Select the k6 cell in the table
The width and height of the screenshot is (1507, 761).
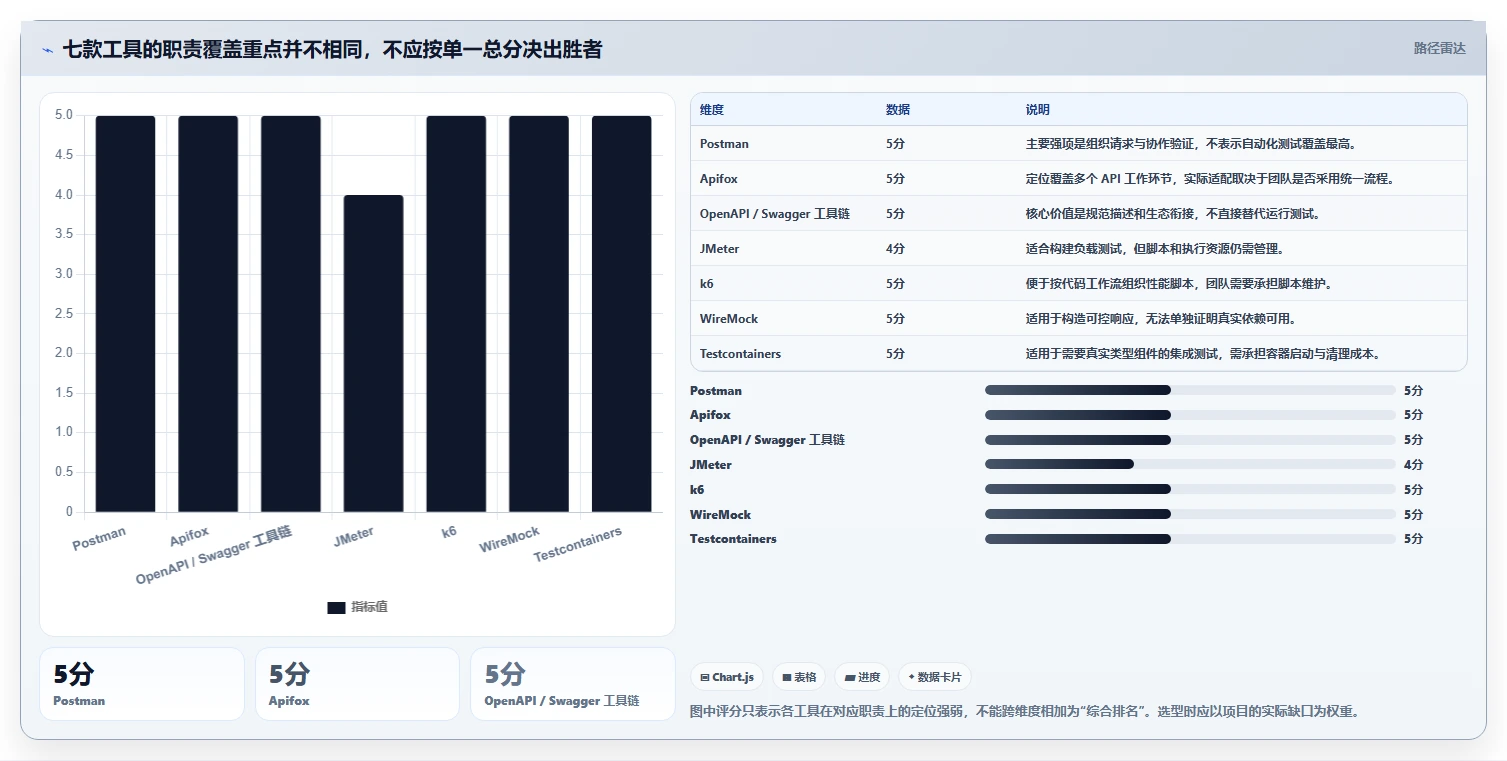(707, 284)
